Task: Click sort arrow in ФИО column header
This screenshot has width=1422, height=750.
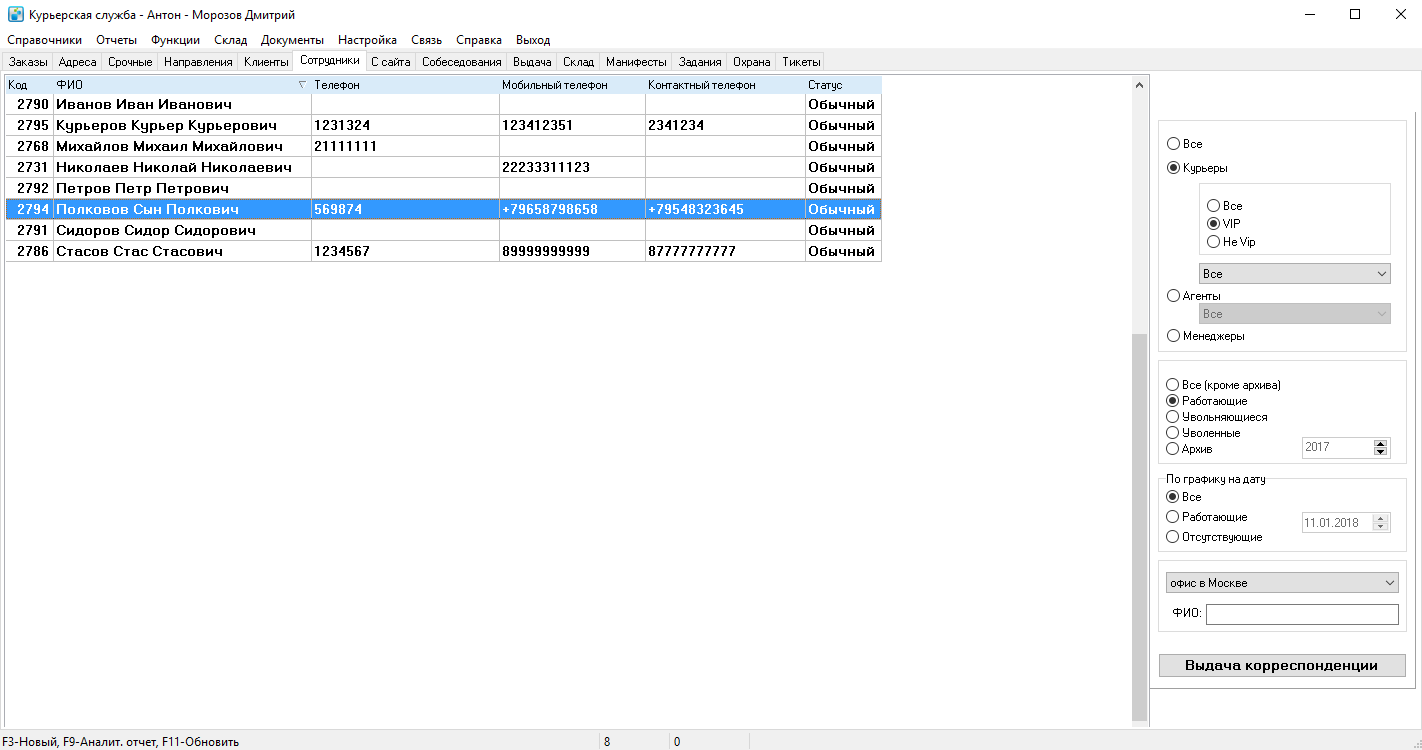Action: [x=302, y=85]
